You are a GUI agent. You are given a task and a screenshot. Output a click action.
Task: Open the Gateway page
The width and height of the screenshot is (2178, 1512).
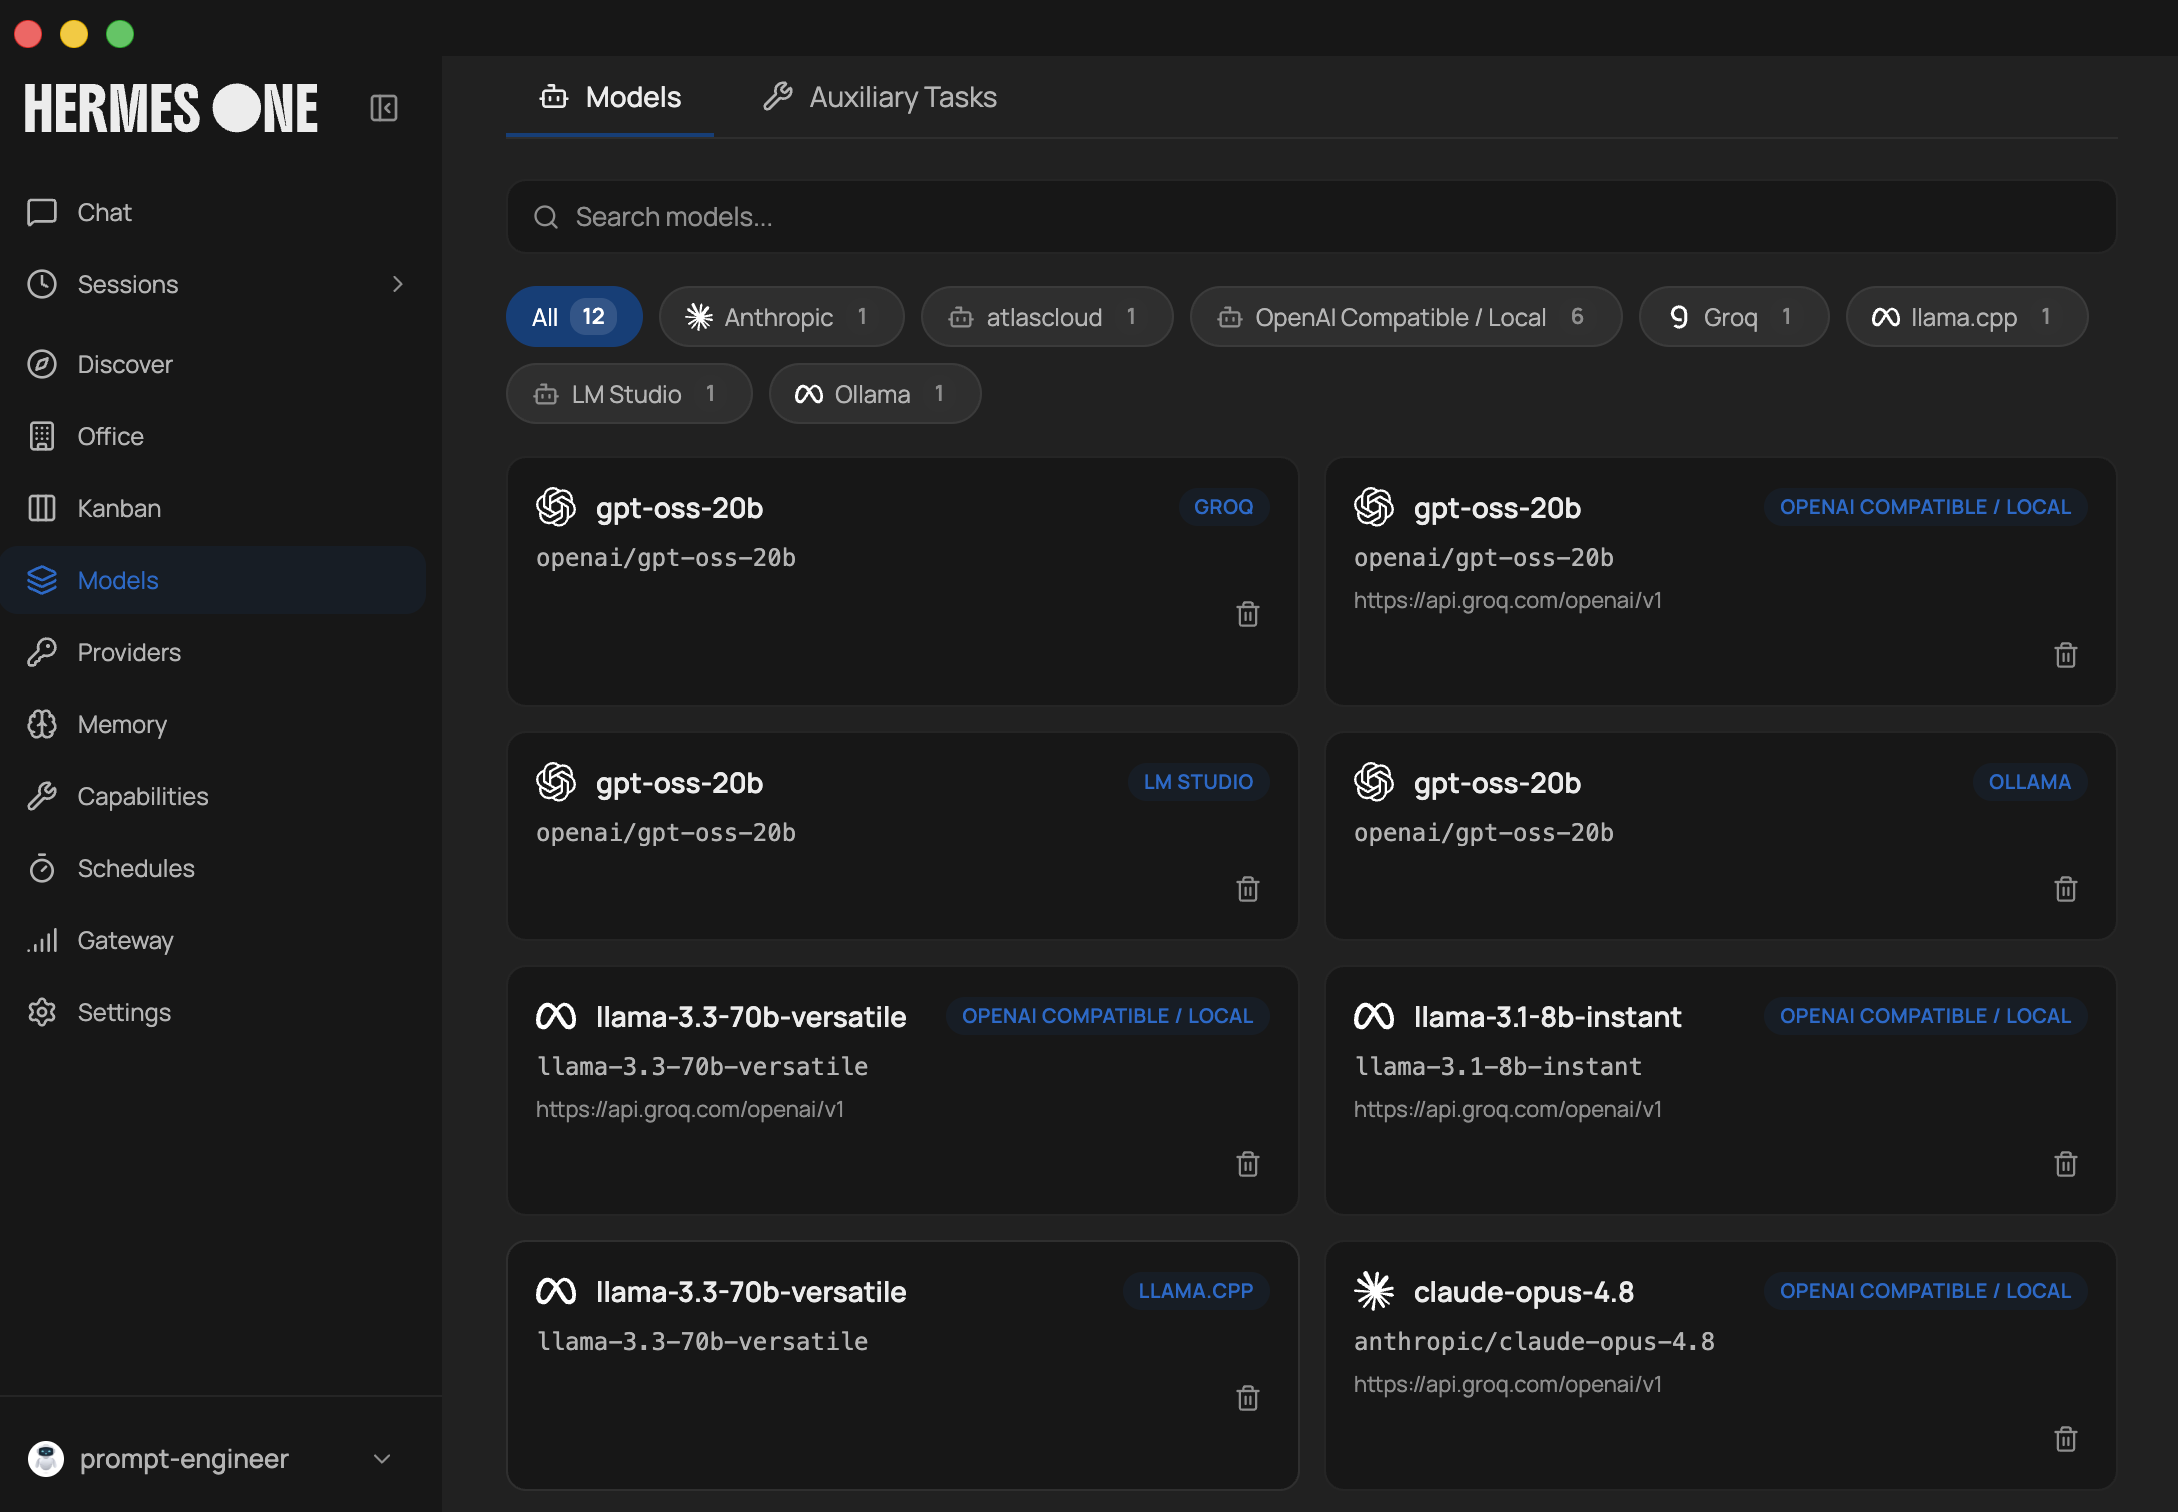[213, 940]
